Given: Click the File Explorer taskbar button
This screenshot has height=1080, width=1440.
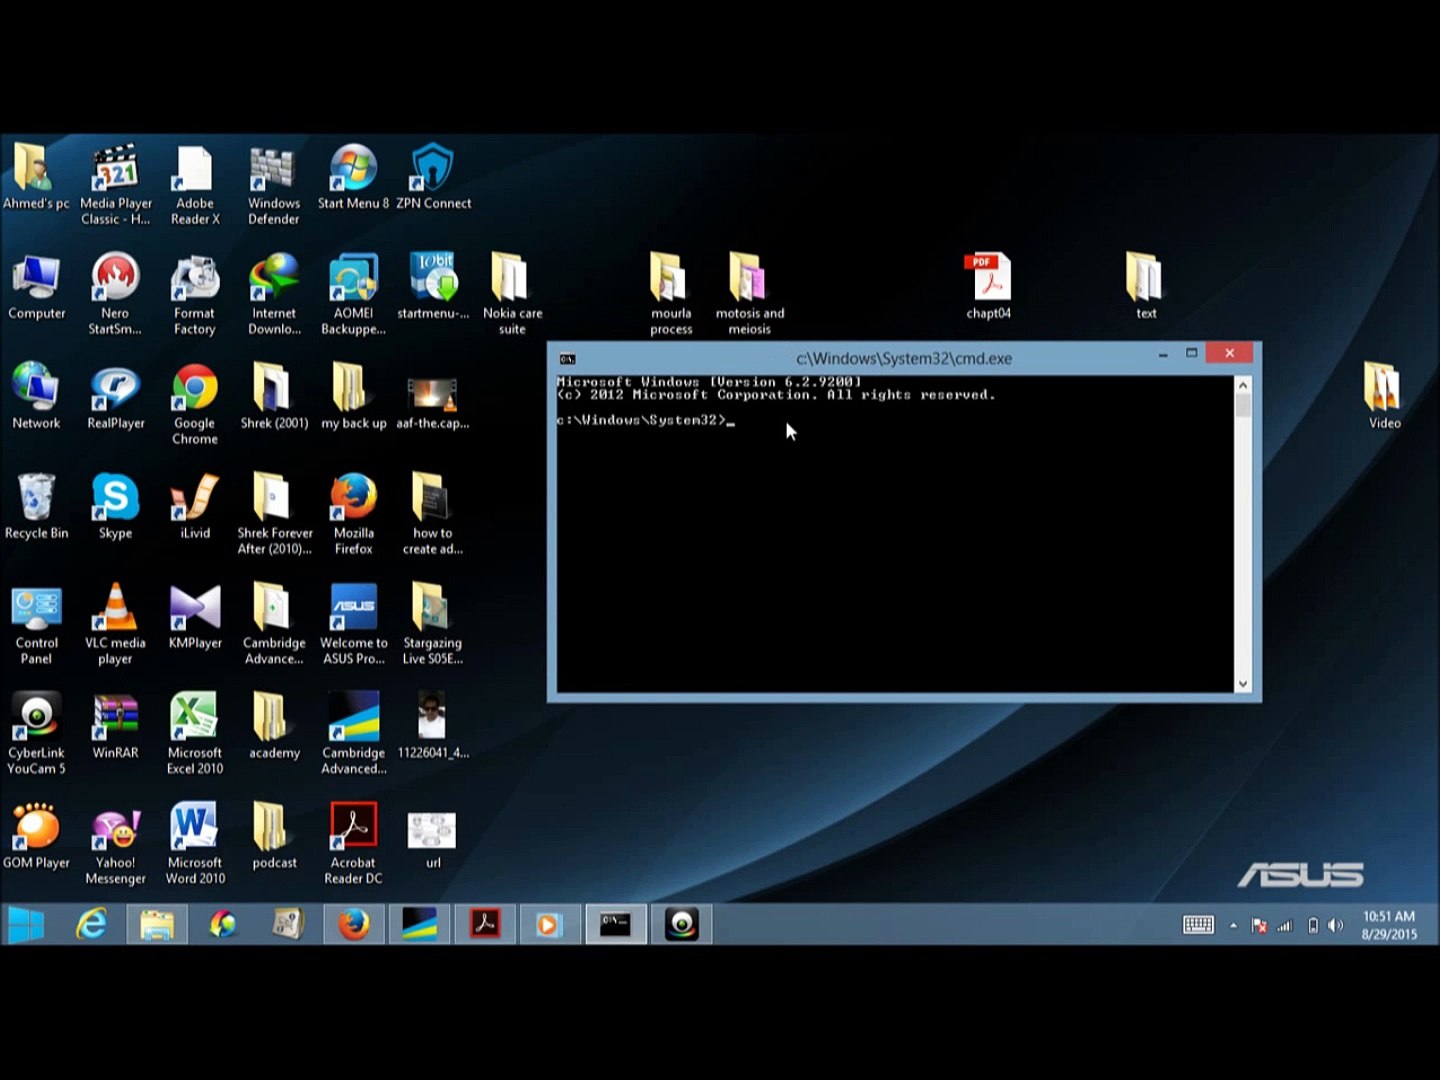Looking at the screenshot, I should point(157,925).
